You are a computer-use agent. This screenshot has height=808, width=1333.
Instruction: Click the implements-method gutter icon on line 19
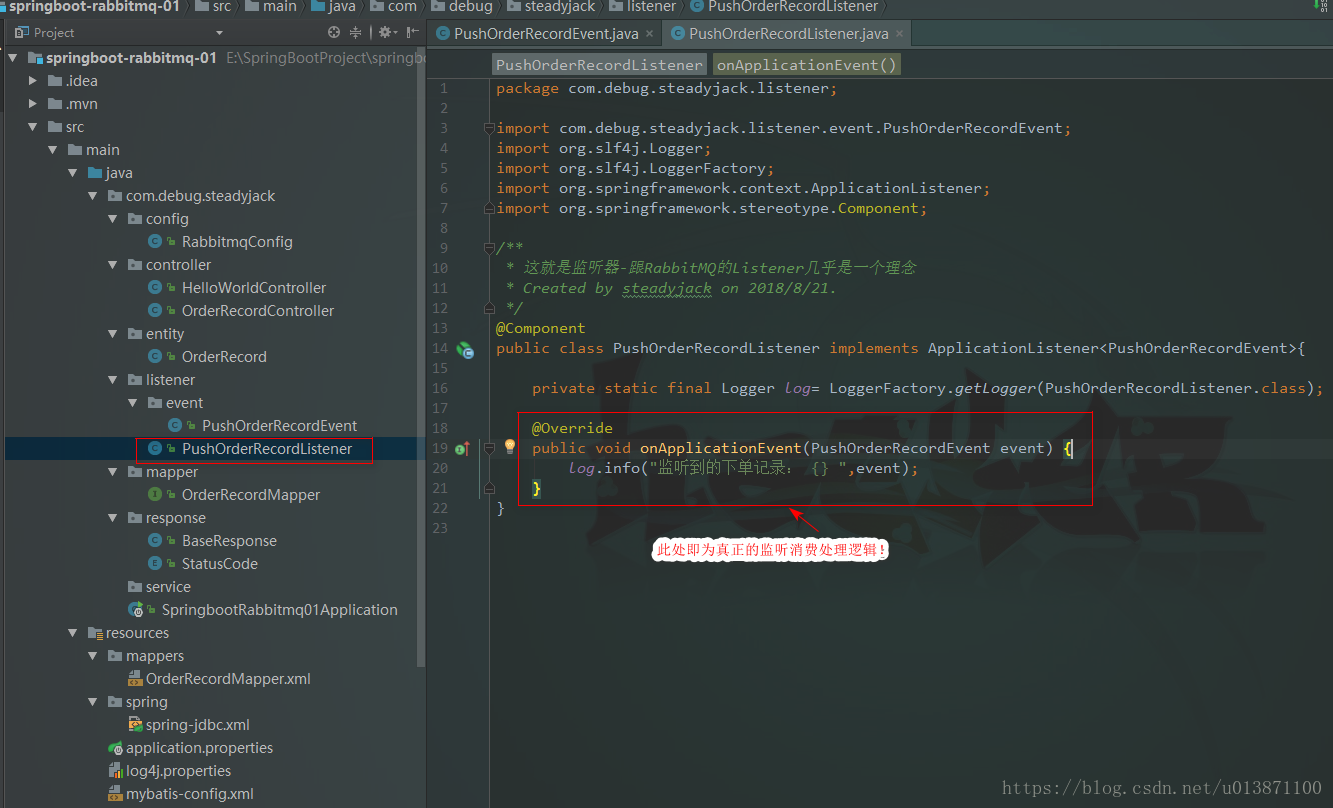pyautogui.click(x=462, y=449)
